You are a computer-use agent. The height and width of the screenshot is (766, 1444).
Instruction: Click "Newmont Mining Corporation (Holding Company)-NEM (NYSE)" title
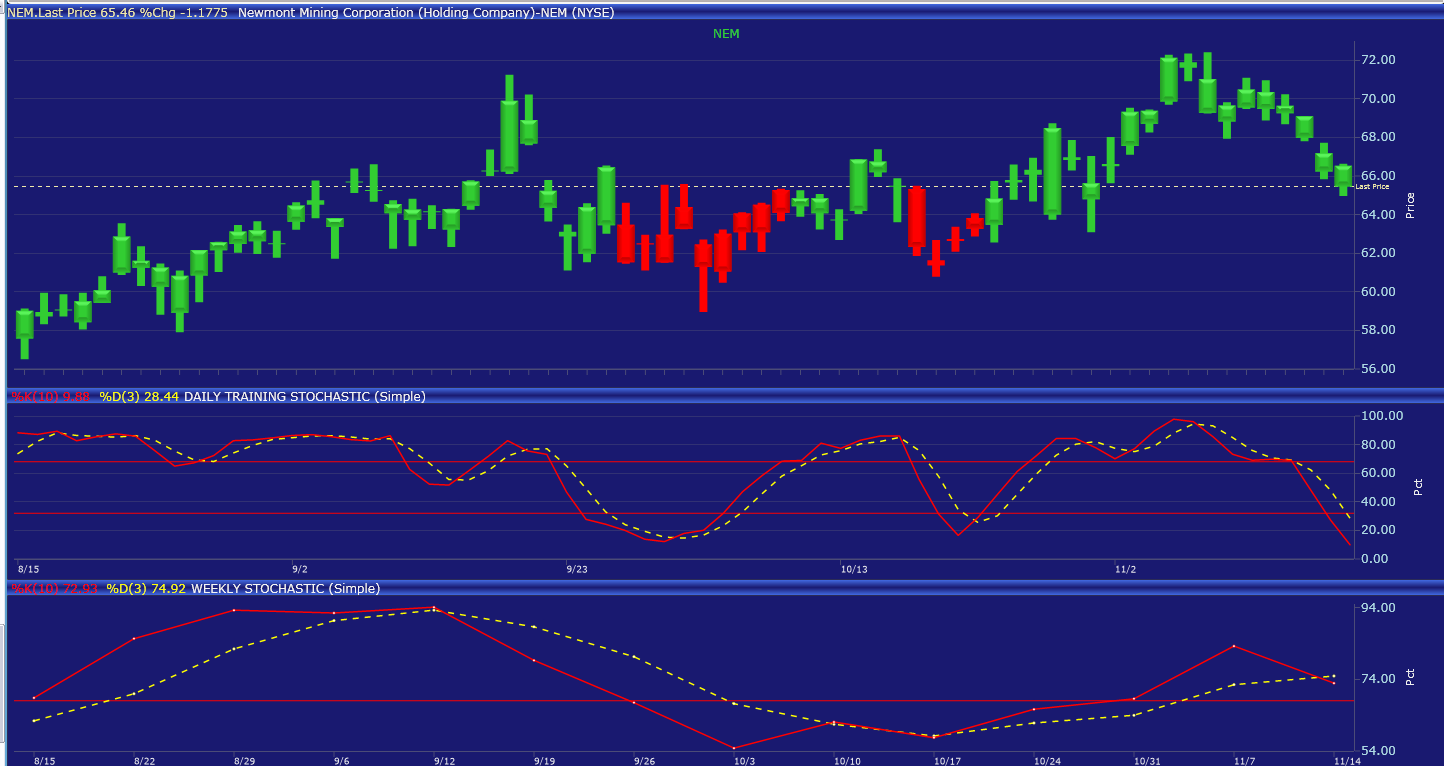[426, 13]
